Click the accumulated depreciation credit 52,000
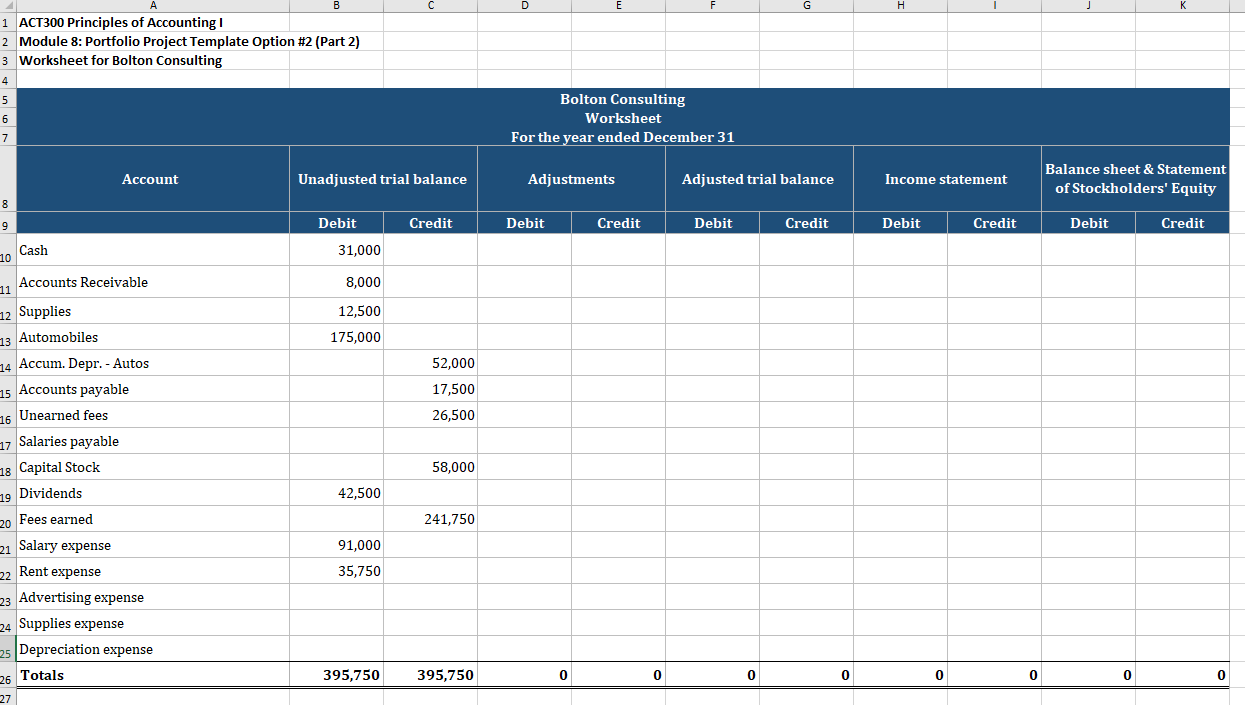Screen dimensions: 1245x705 pos(431,363)
